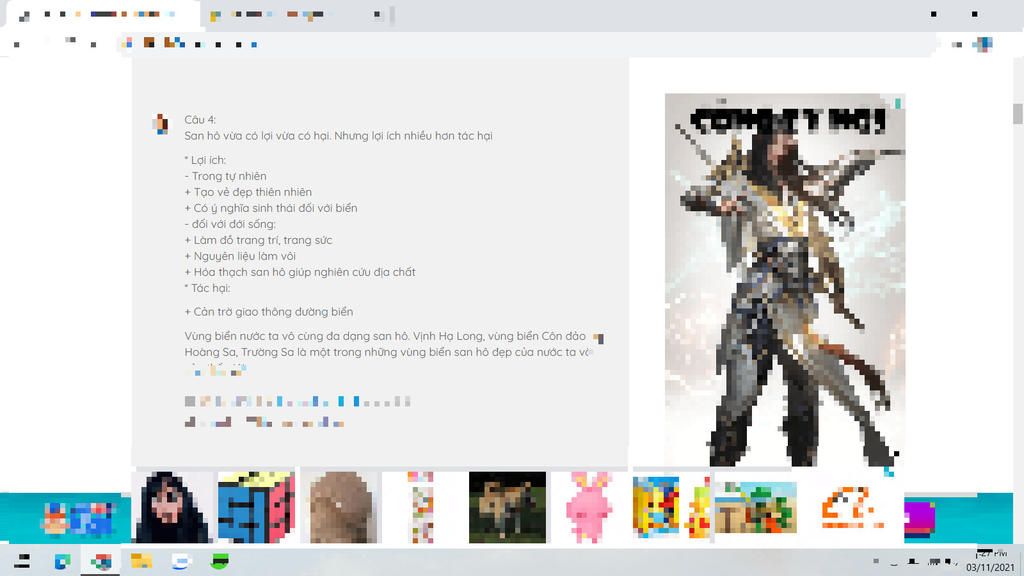Close the second browser tab
This screenshot has width=1024, height=576.
377,14
